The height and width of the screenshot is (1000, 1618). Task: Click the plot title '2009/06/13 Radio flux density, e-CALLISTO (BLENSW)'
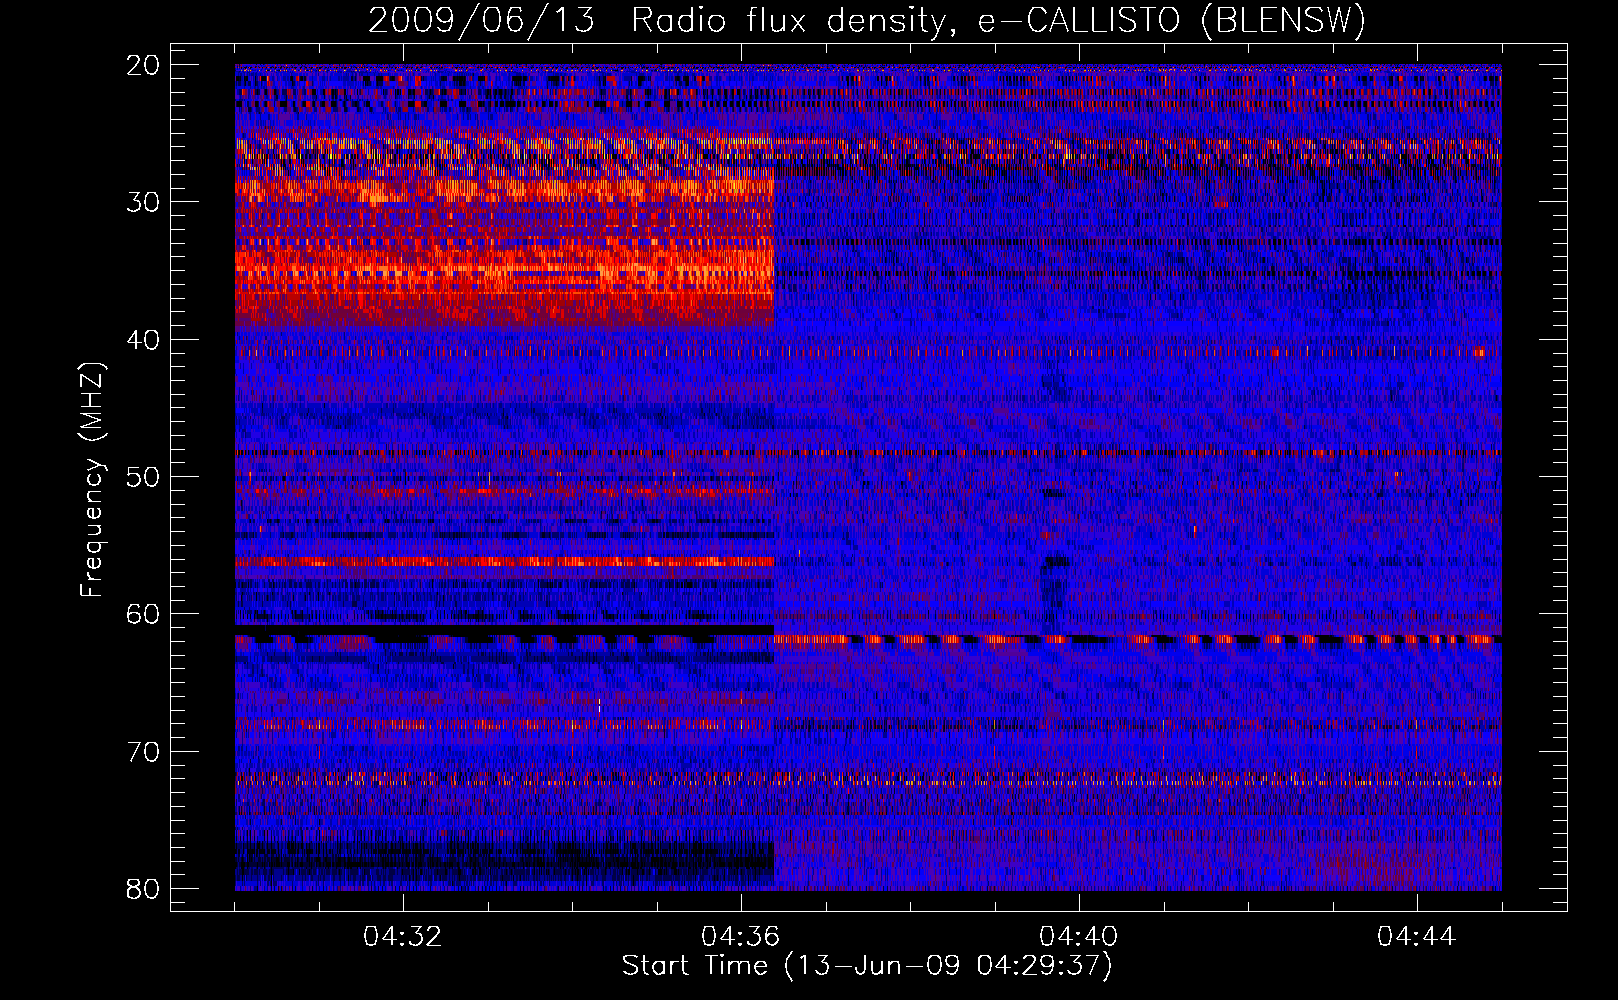[867, 20]
